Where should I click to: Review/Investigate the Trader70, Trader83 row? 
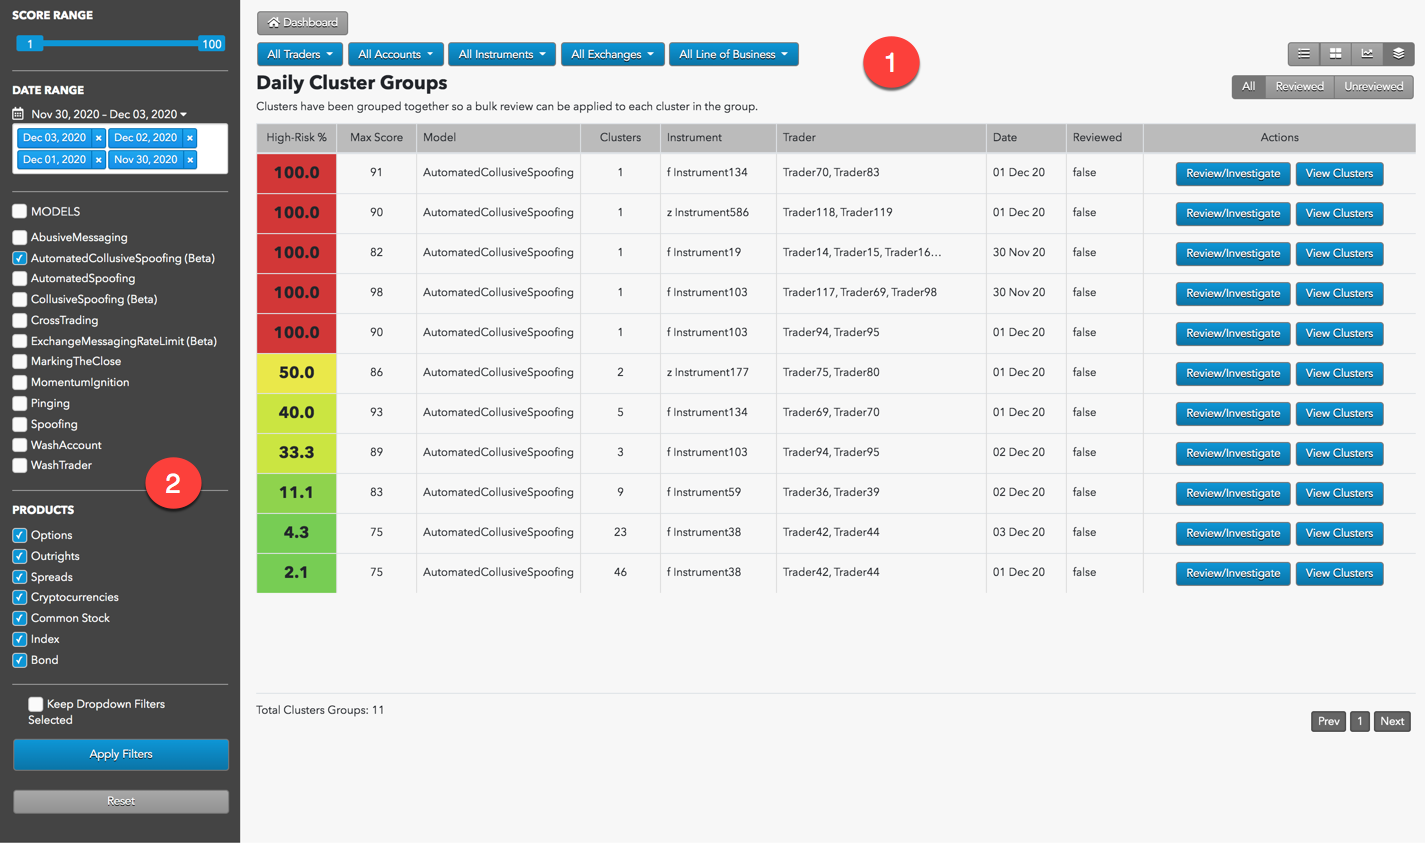coord(1233,173)
